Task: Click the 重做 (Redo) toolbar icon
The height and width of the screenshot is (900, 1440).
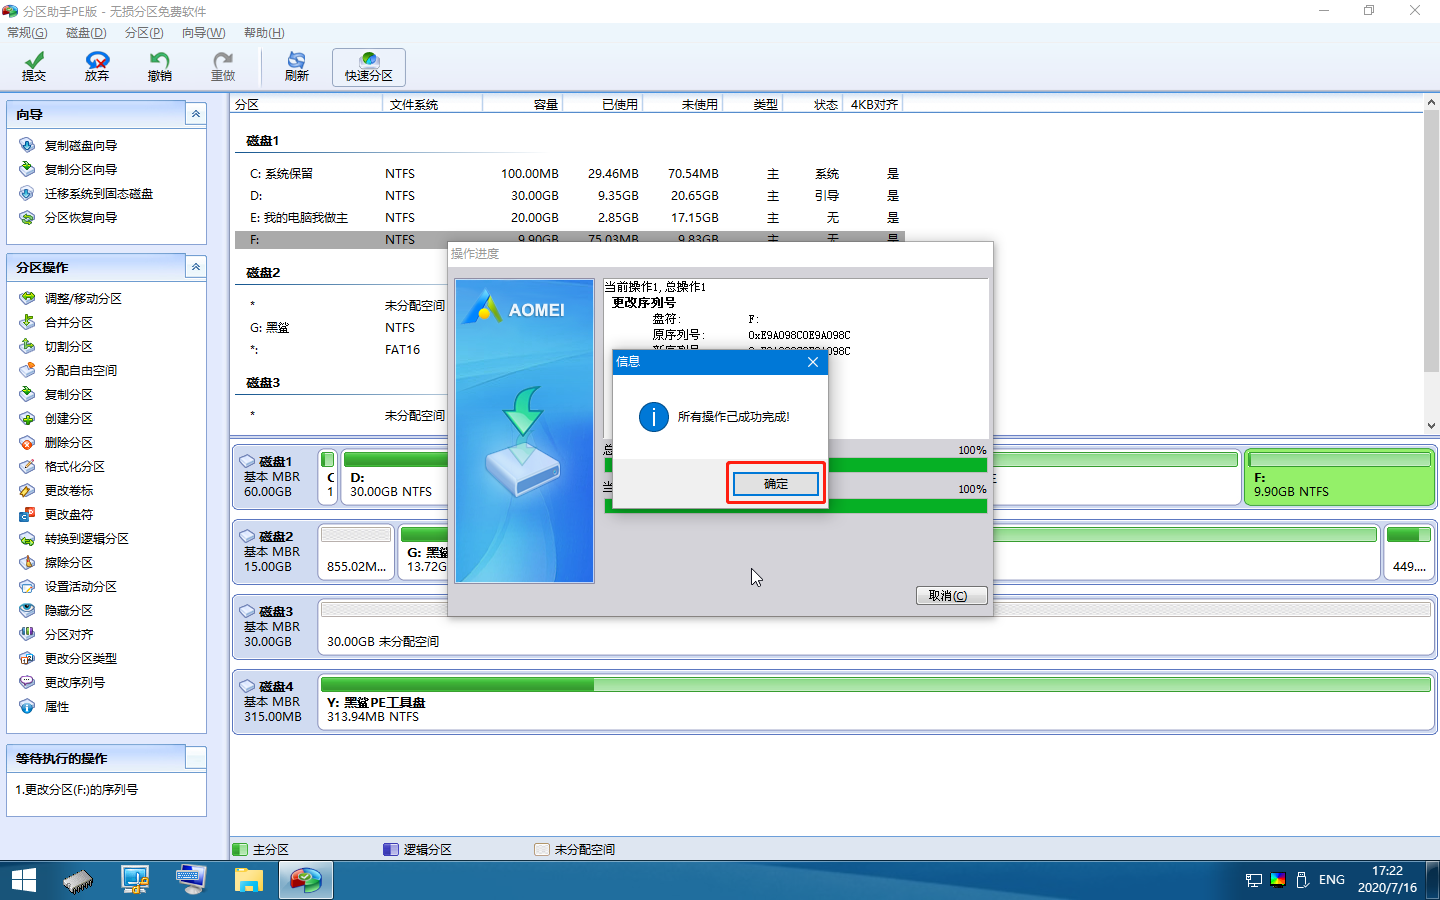Action: tap(223, 67)
